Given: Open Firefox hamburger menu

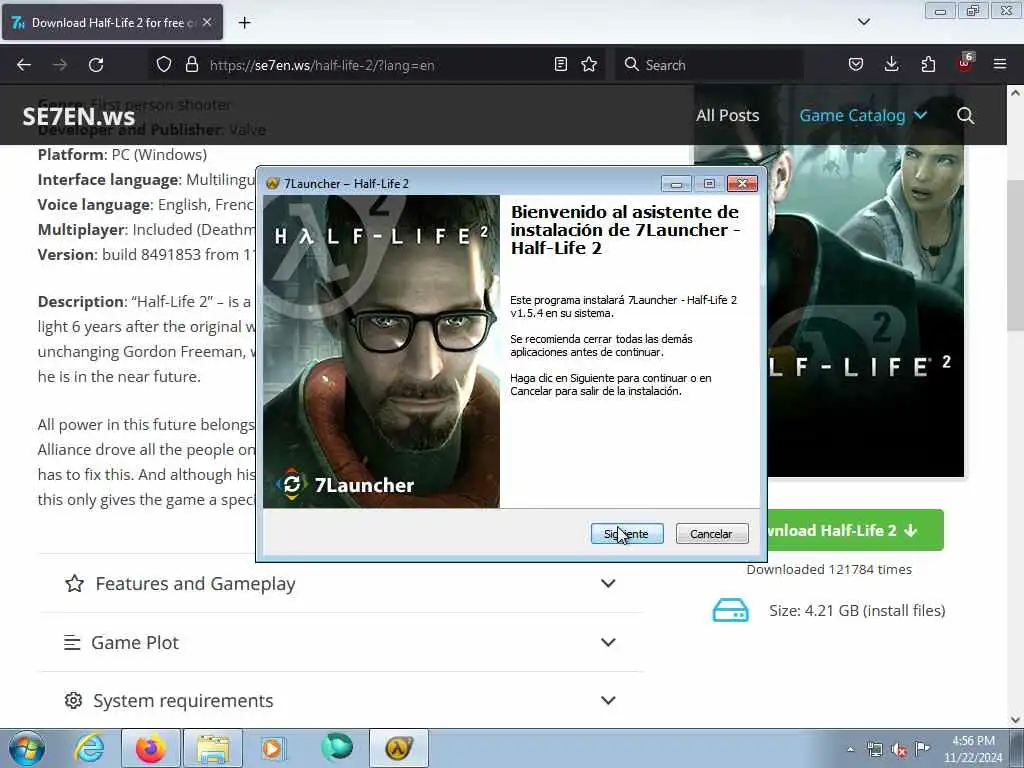Looking at the screenshot, I should 1000,65.
